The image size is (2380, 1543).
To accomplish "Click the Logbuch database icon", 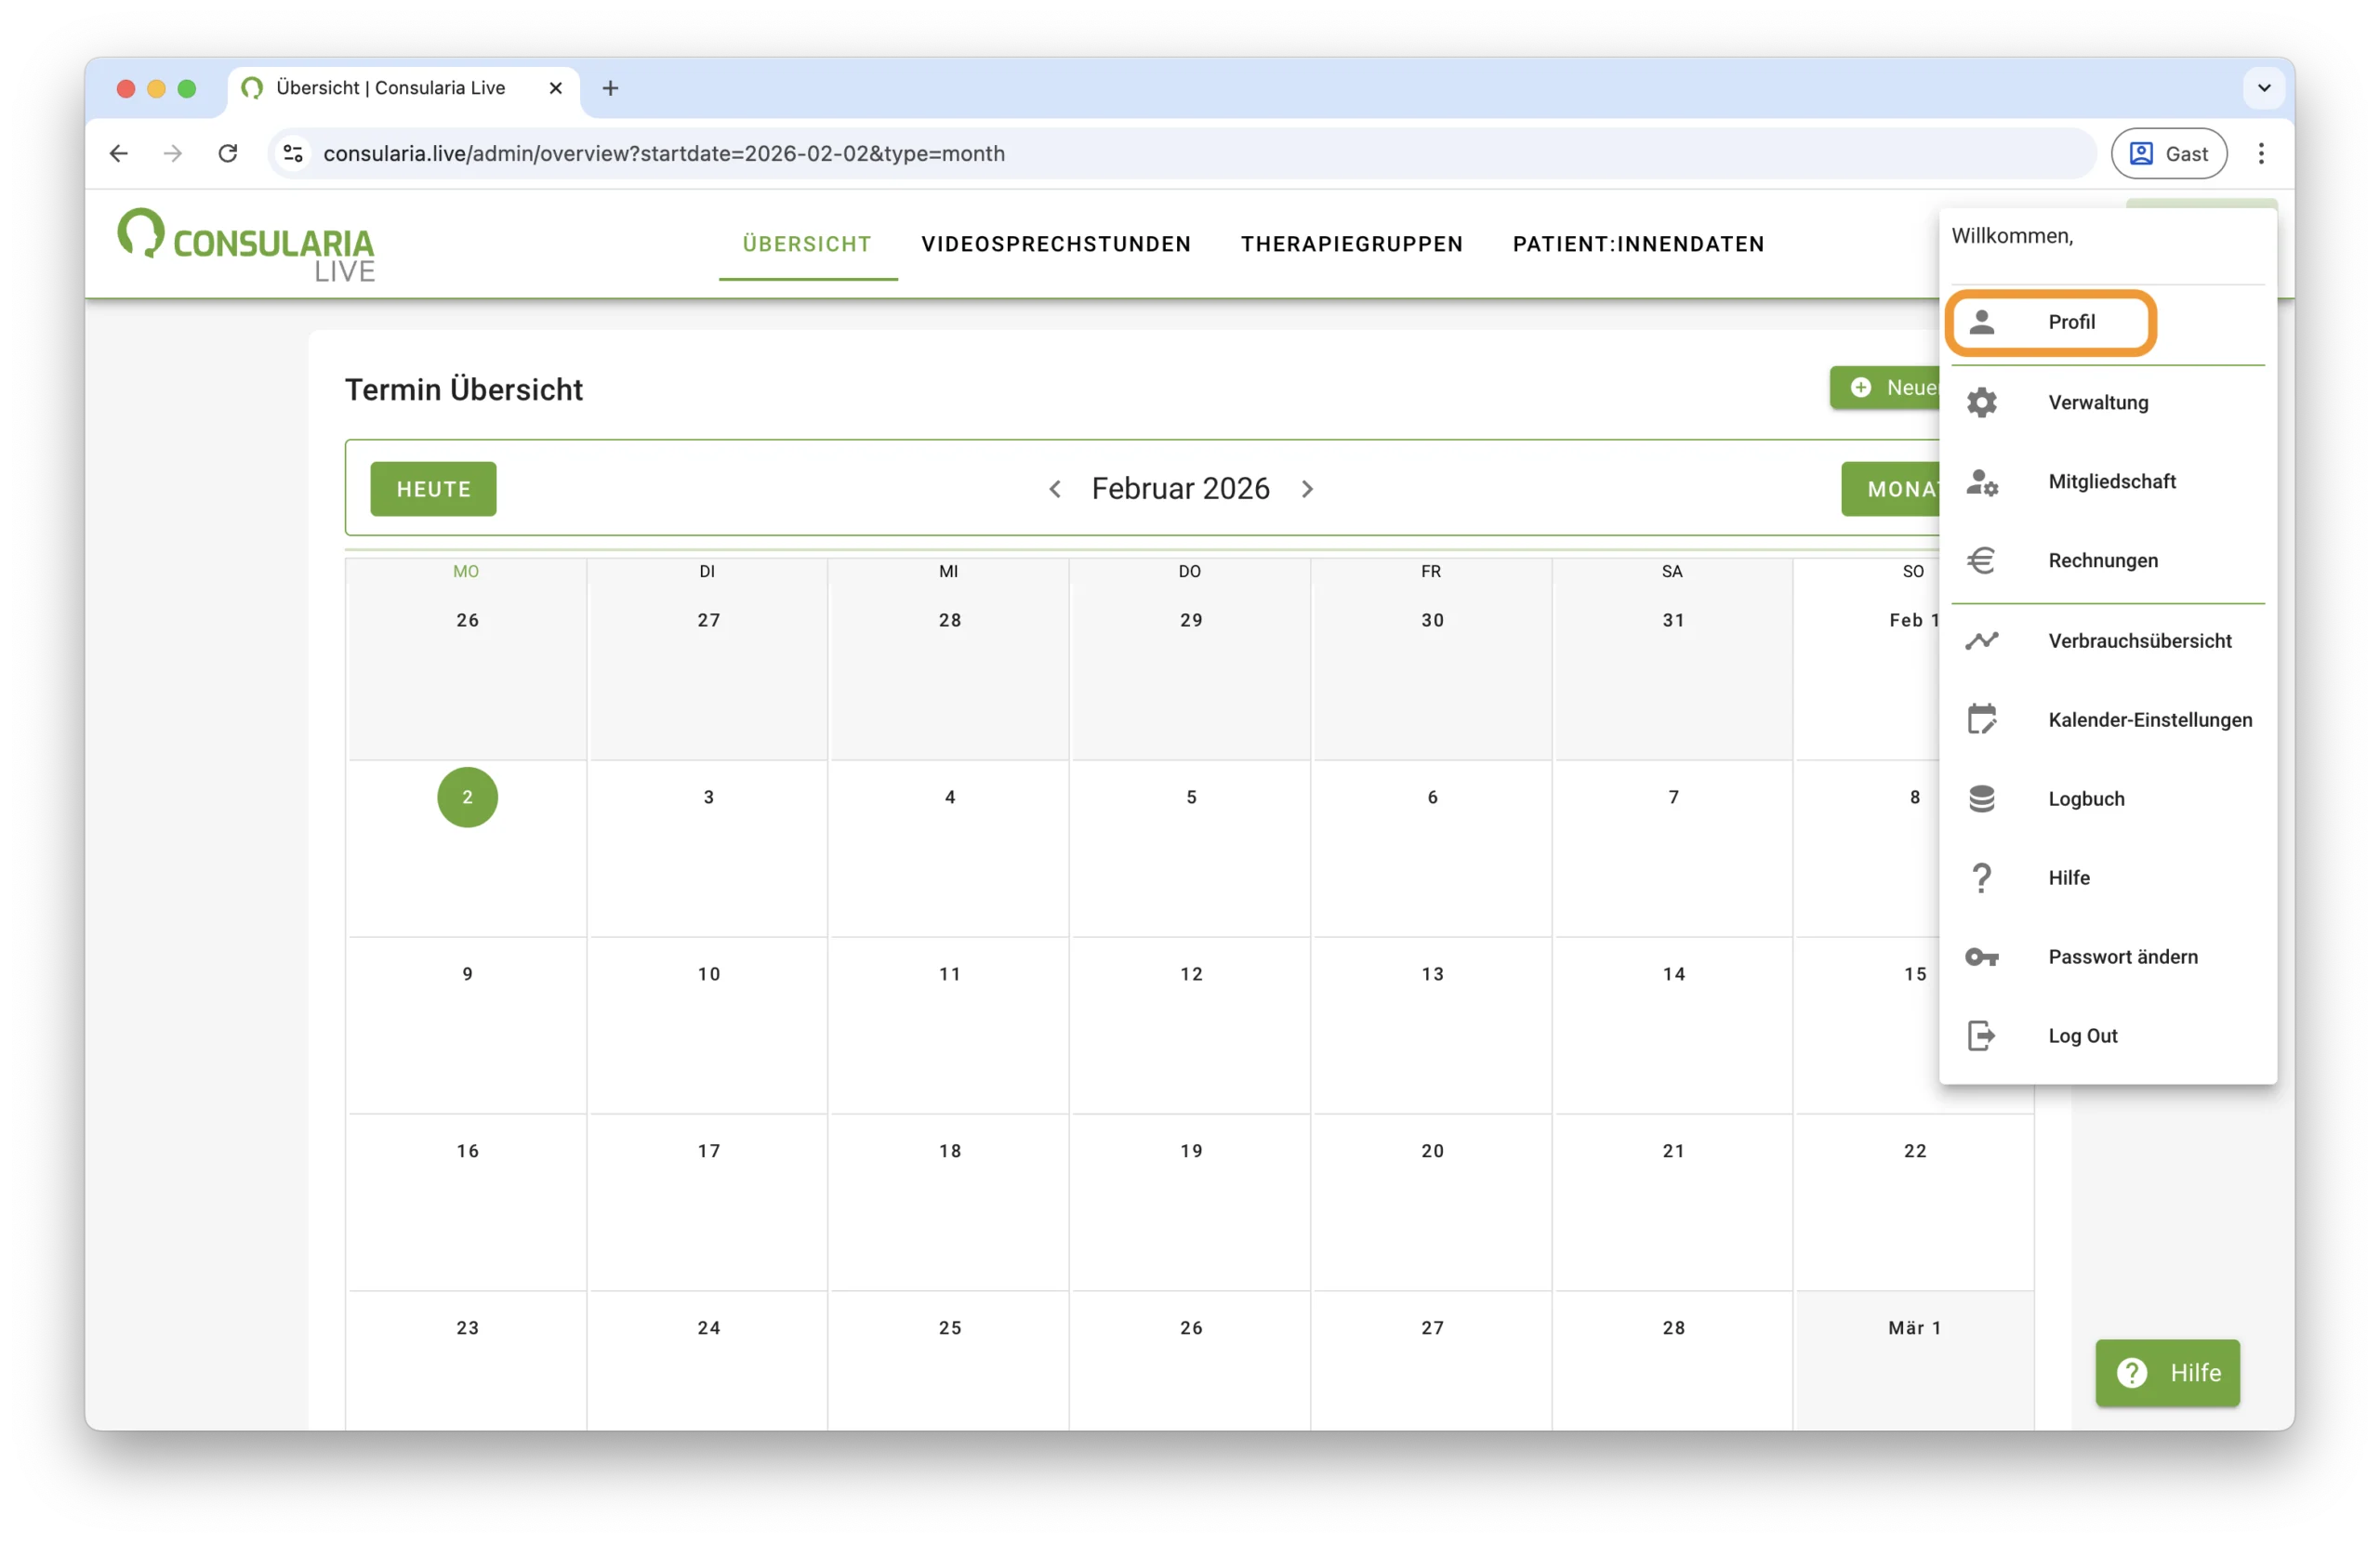I will click(x=1981, y=798).
